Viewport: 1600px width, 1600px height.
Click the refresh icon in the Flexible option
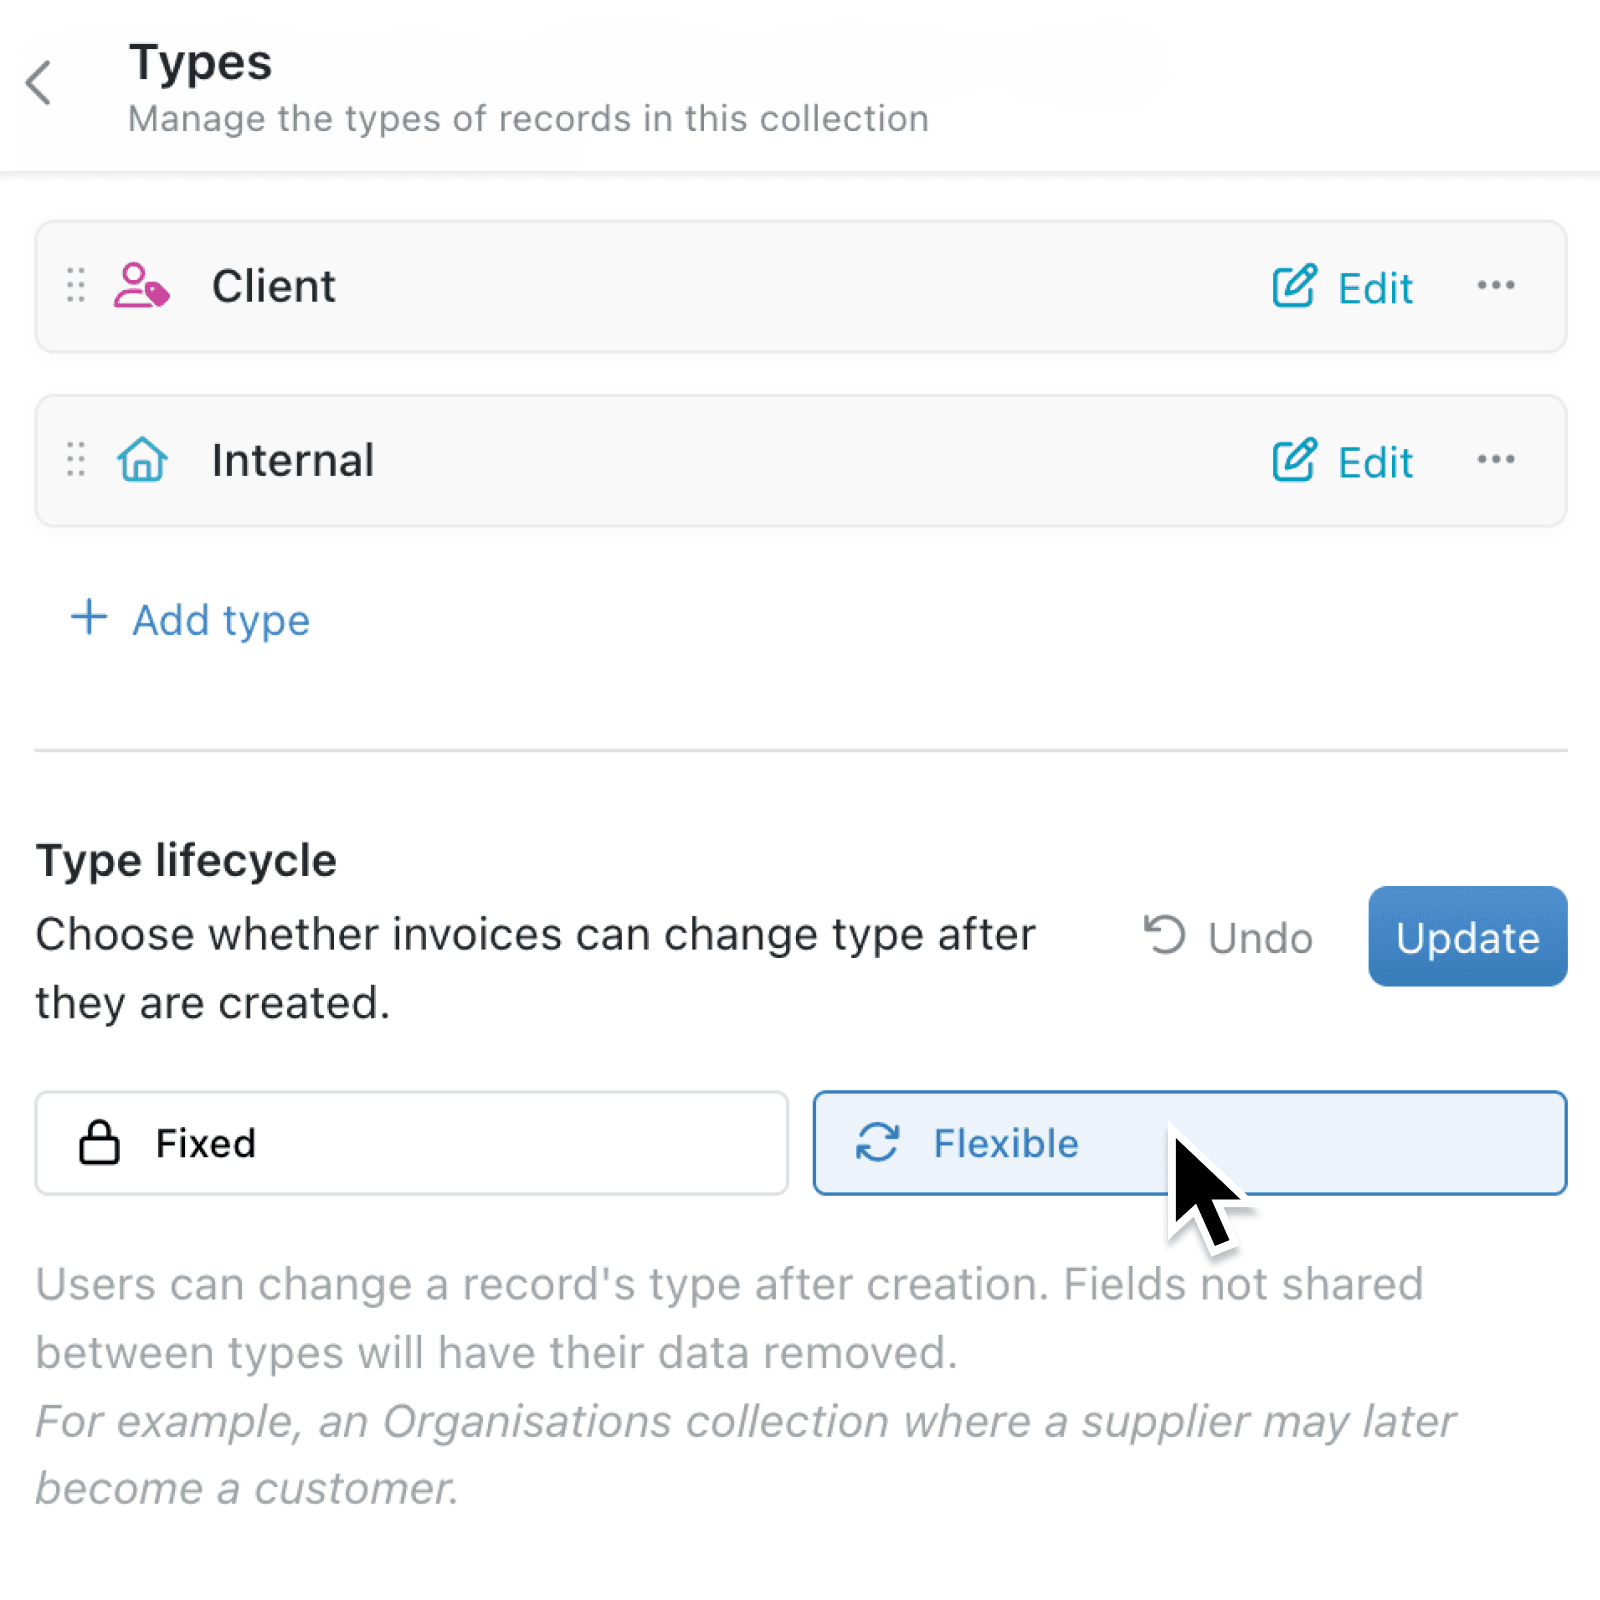click(877, 1142)
